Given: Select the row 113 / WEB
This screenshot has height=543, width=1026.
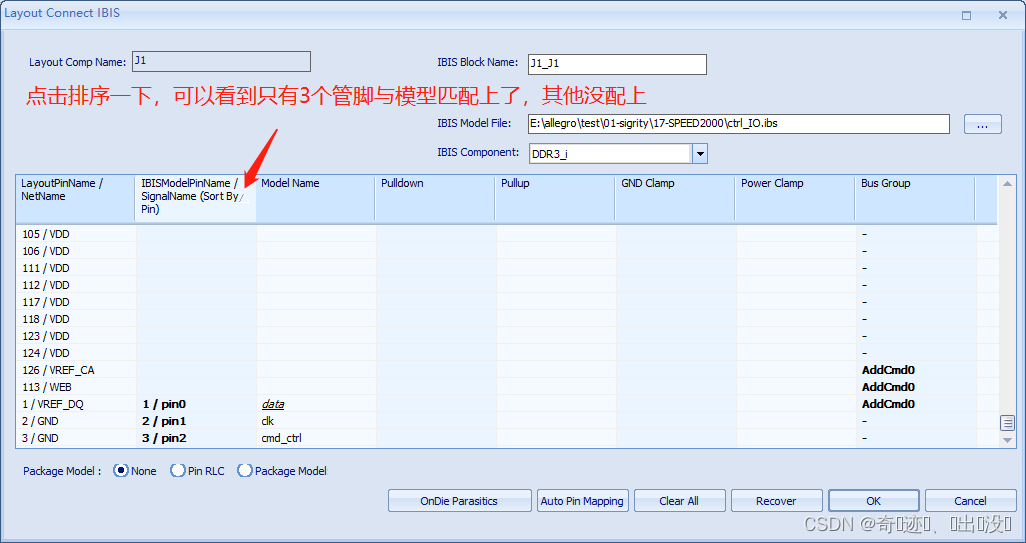Looking at the screenshot, I should point(506,387).
